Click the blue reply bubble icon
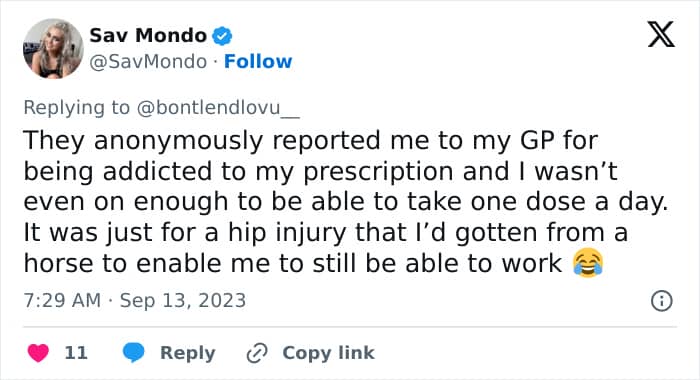Image resolution: width=700 pixels, height=380 pixels. (133, 352)
